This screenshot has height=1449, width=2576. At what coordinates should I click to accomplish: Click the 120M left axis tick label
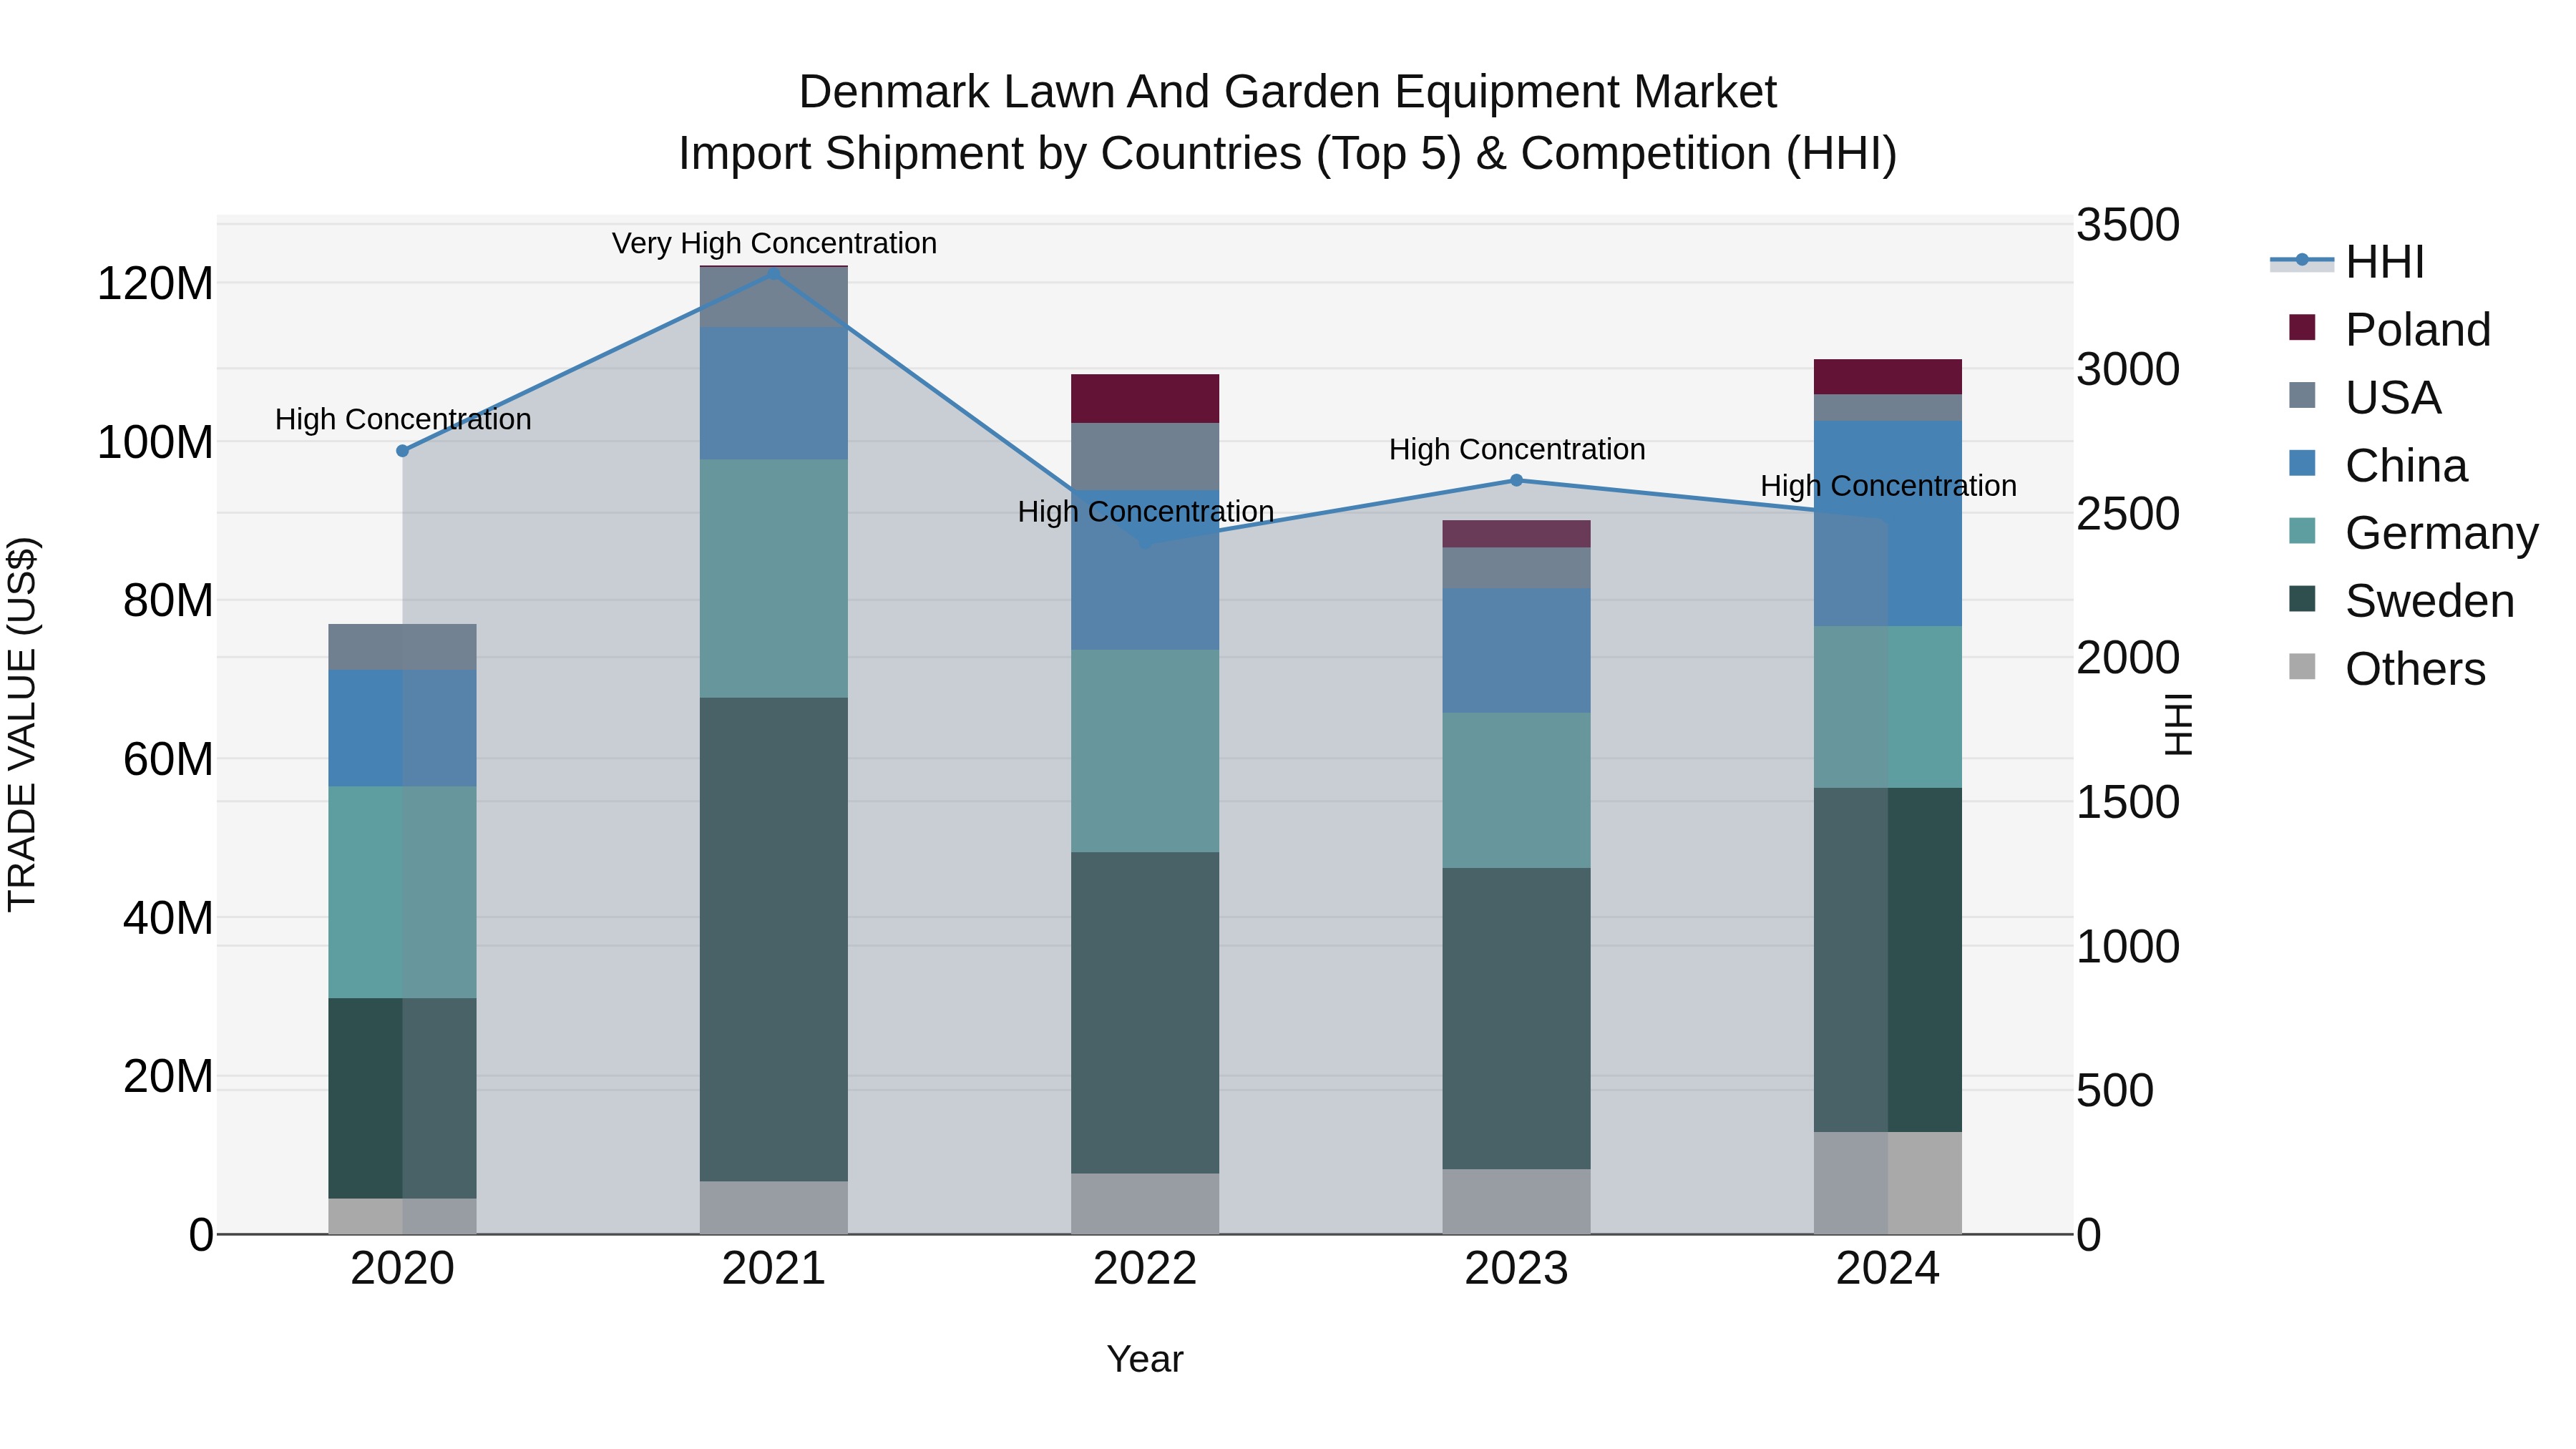pos(155,284)
